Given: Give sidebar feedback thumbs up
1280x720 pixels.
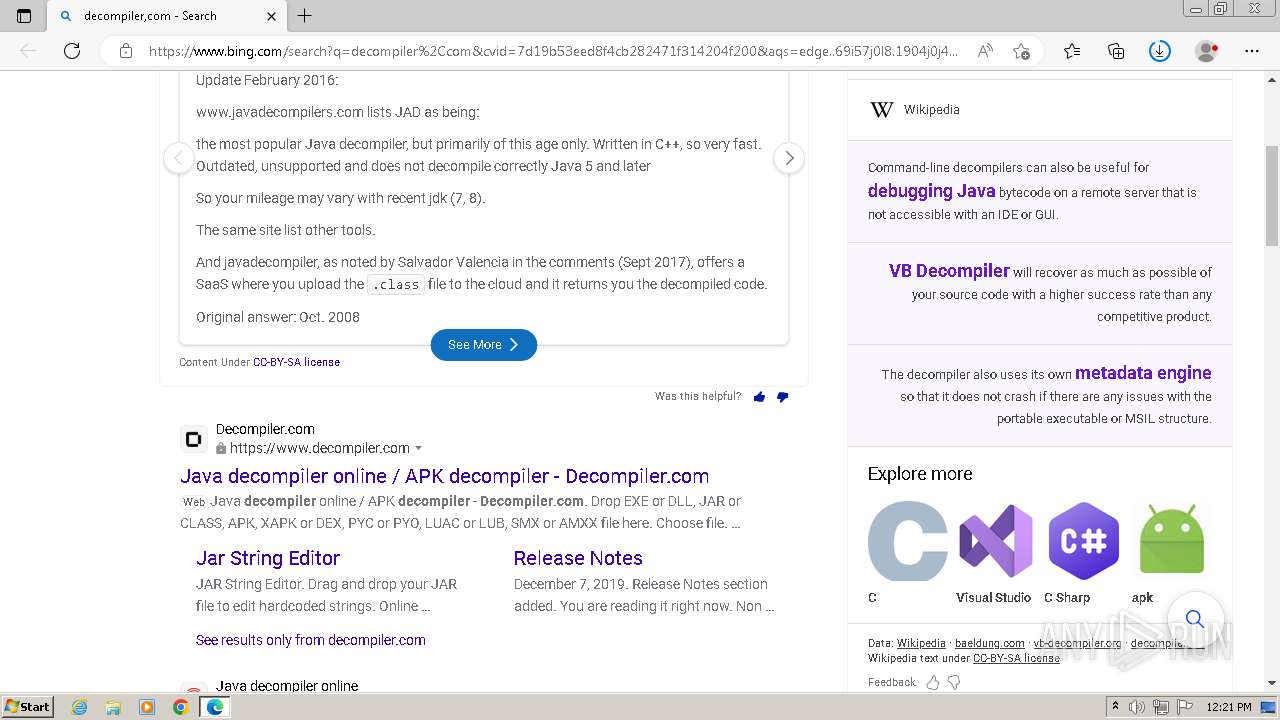Looking at the screenshot, I should tap(932, 682).
